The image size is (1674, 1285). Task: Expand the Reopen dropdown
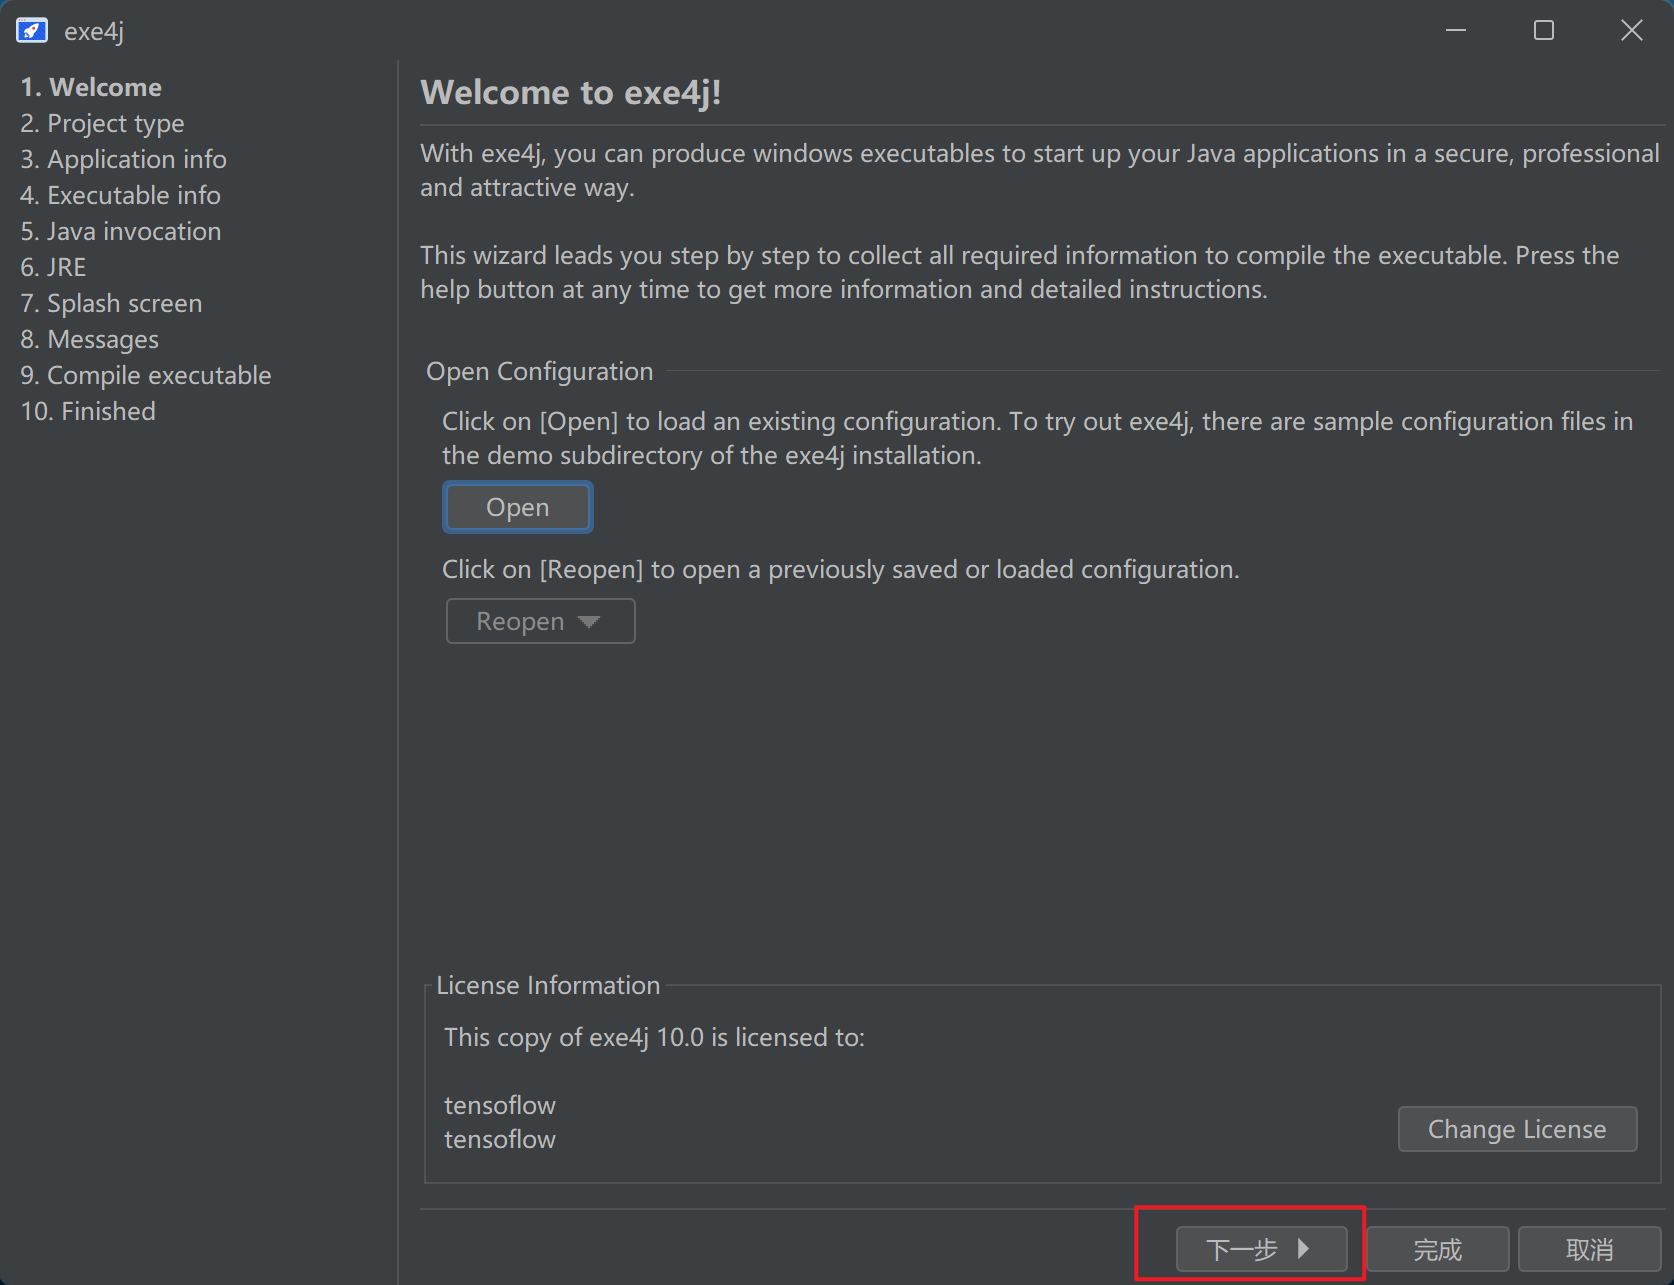click(540, 621)
